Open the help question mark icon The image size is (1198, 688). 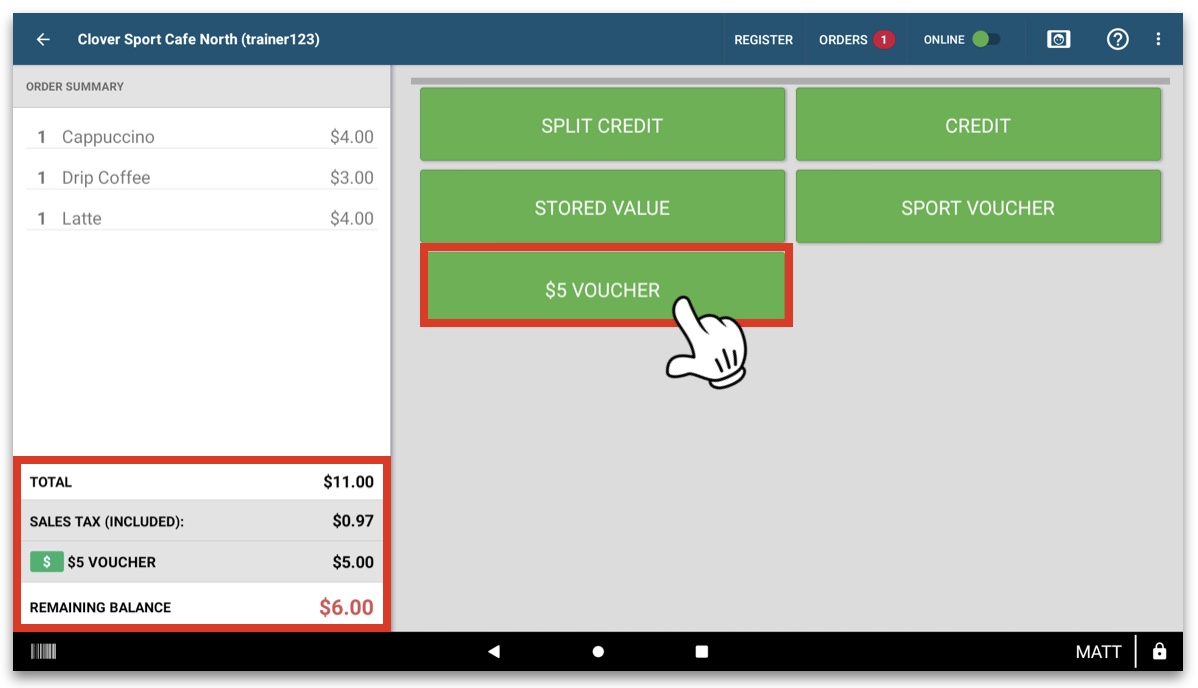click(x=1118, y=39)
